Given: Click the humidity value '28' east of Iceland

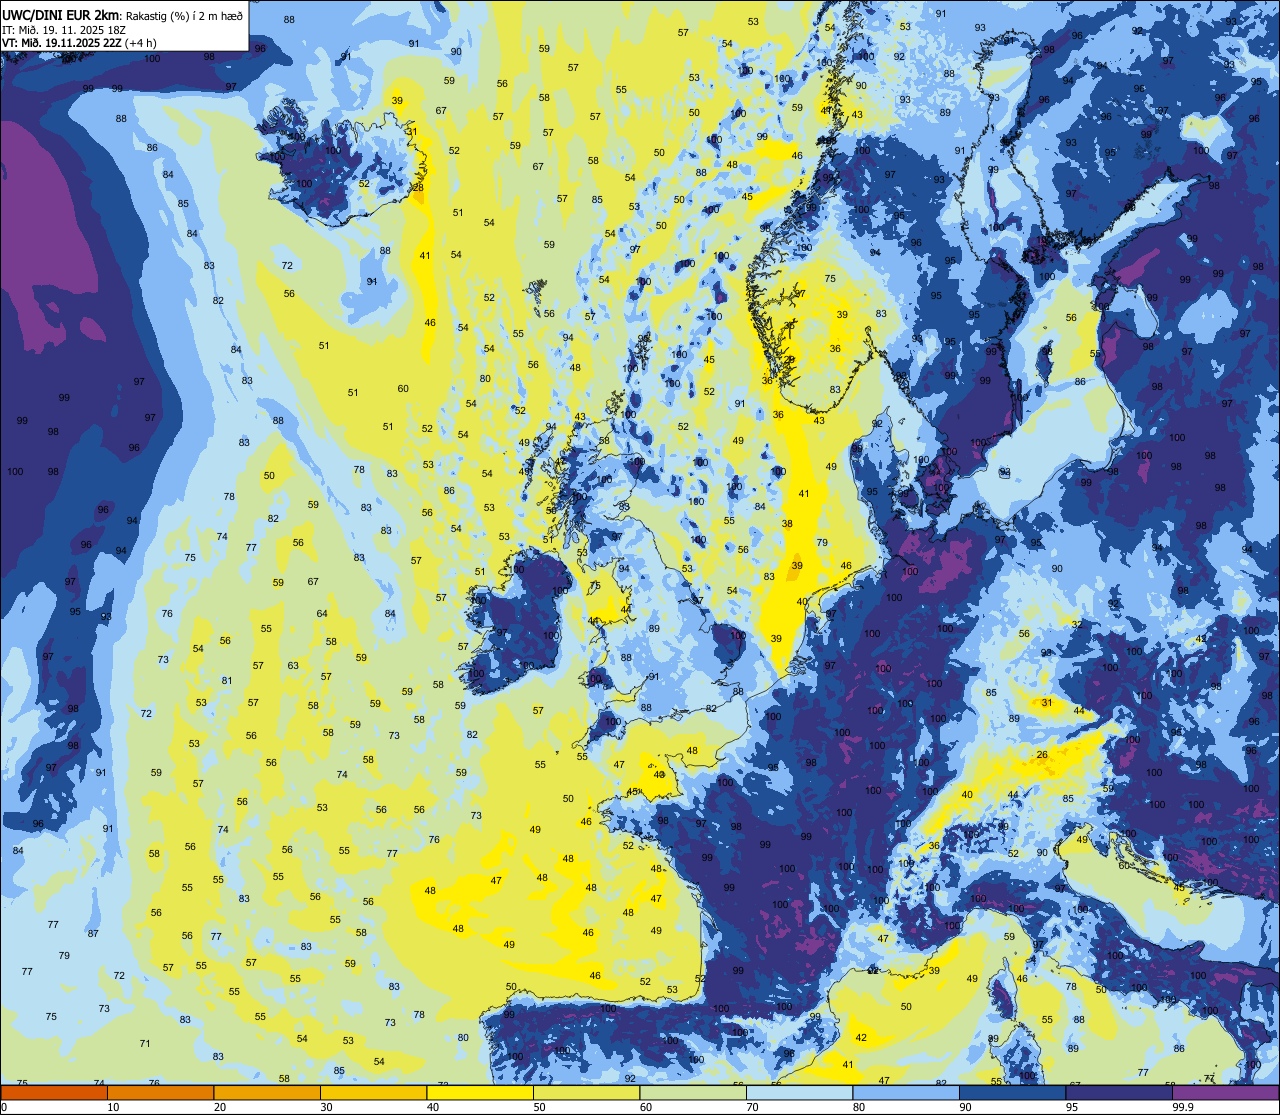Looking at the screenshot, I should pos(418,187).
